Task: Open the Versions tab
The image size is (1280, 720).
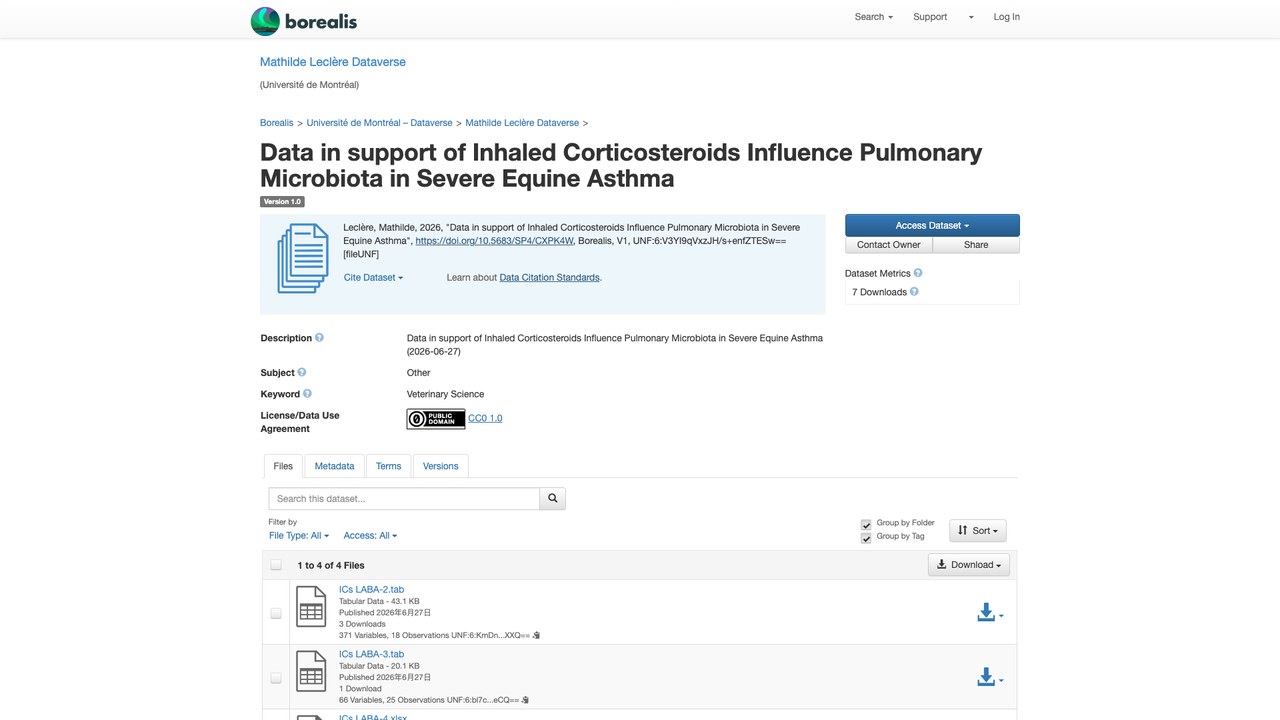Action: click(x=440, y=466)
